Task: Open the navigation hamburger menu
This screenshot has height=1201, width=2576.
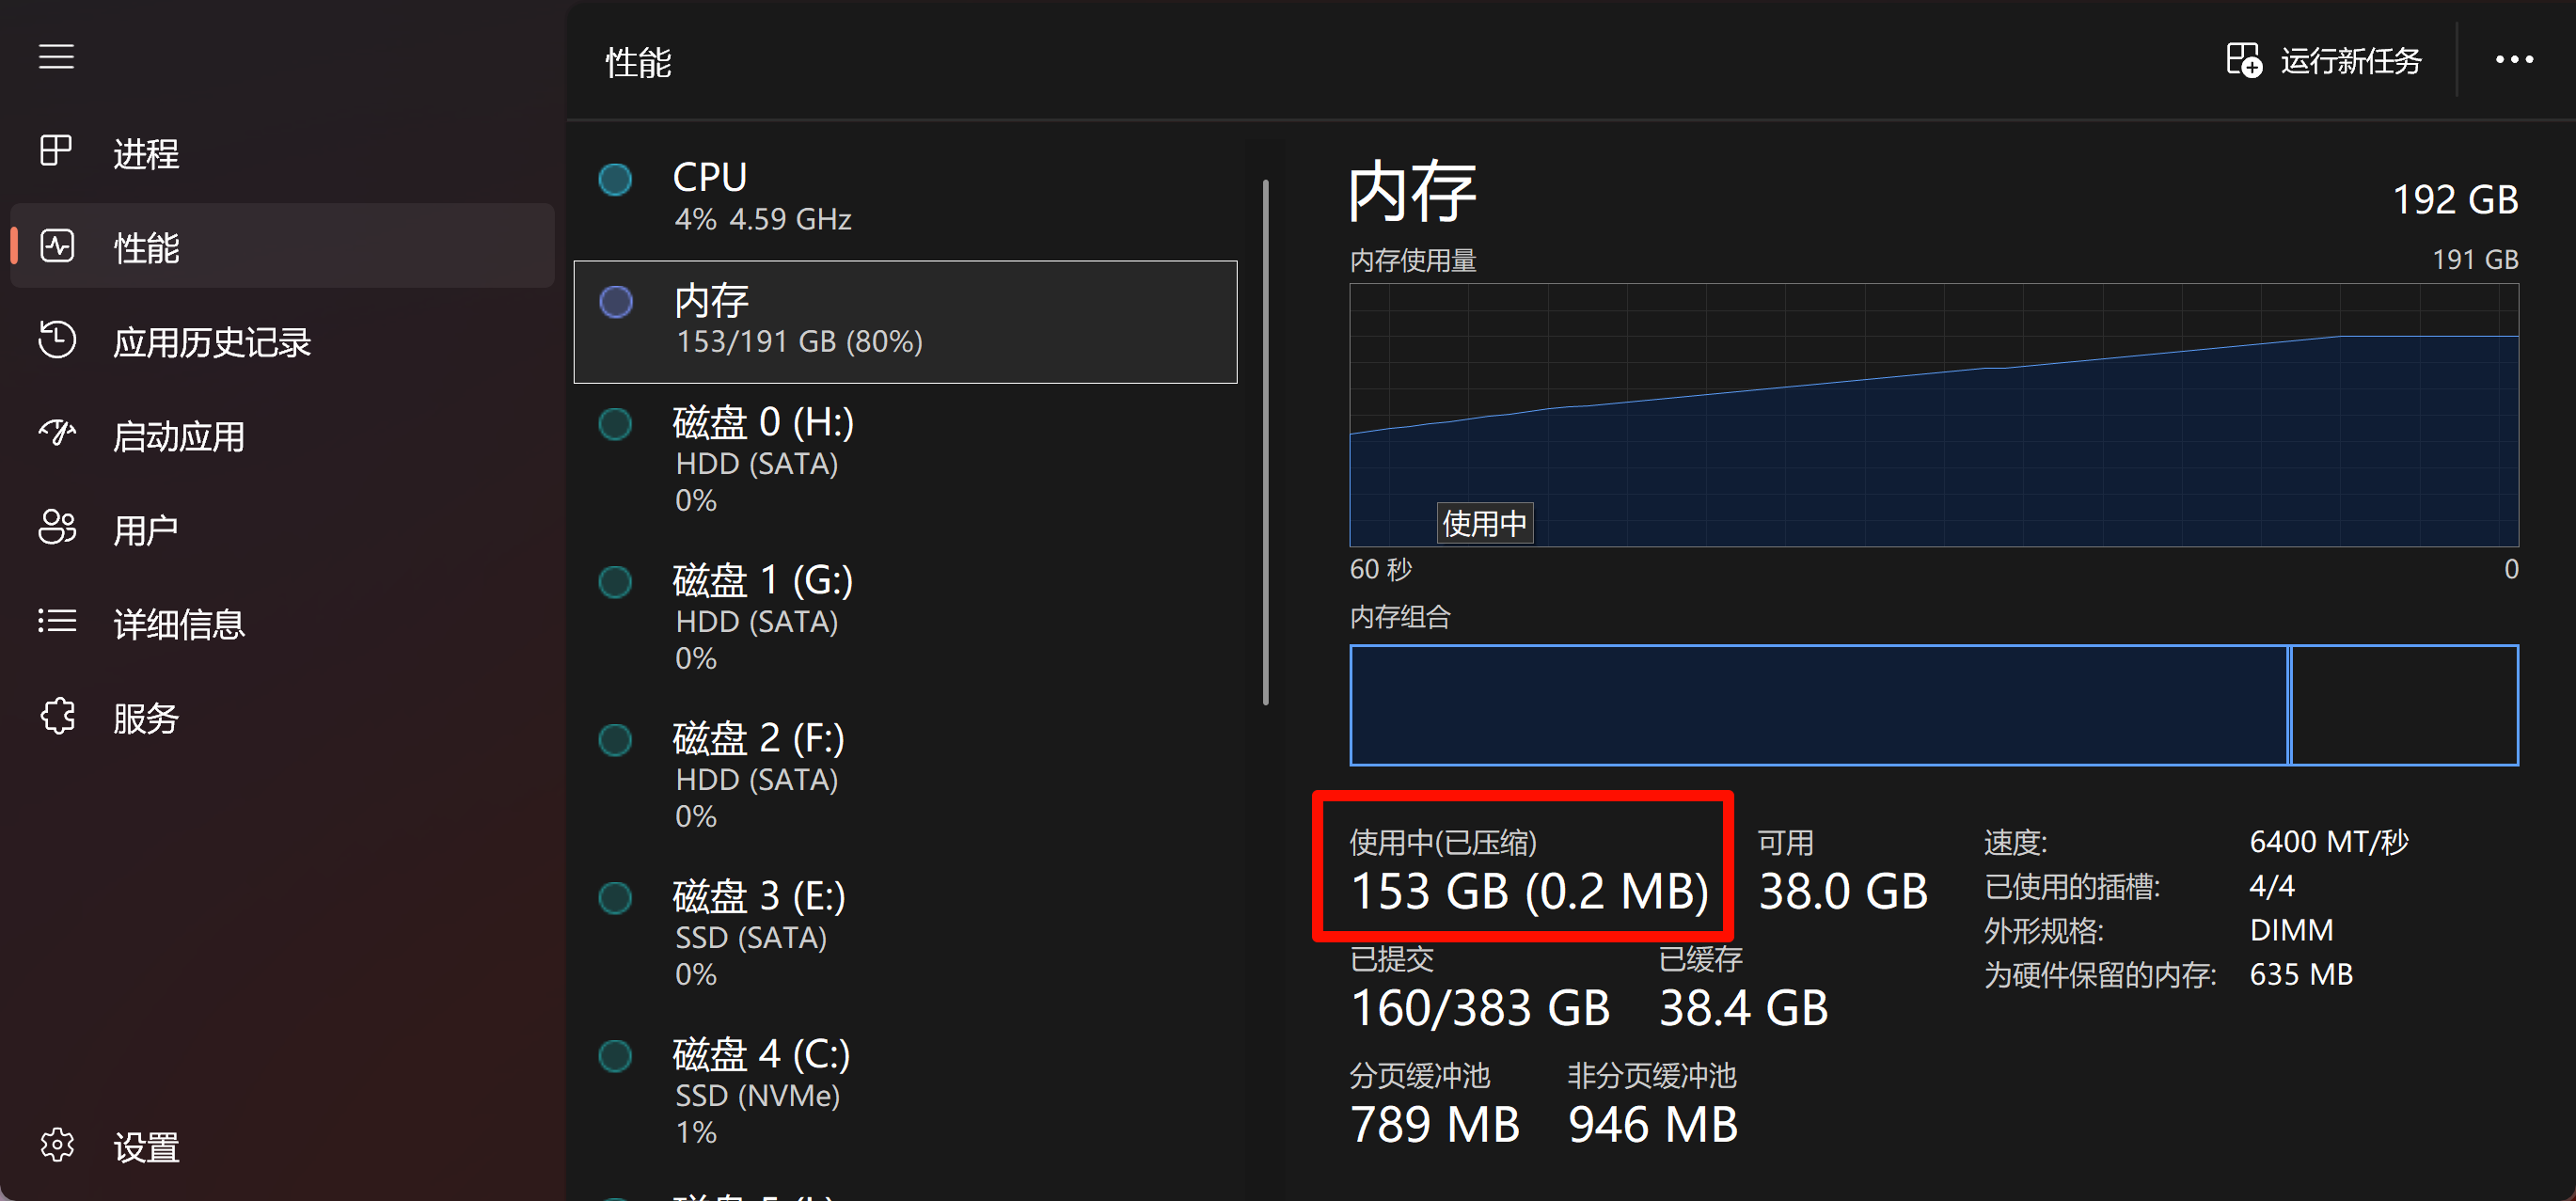Action: click(56, 57)
